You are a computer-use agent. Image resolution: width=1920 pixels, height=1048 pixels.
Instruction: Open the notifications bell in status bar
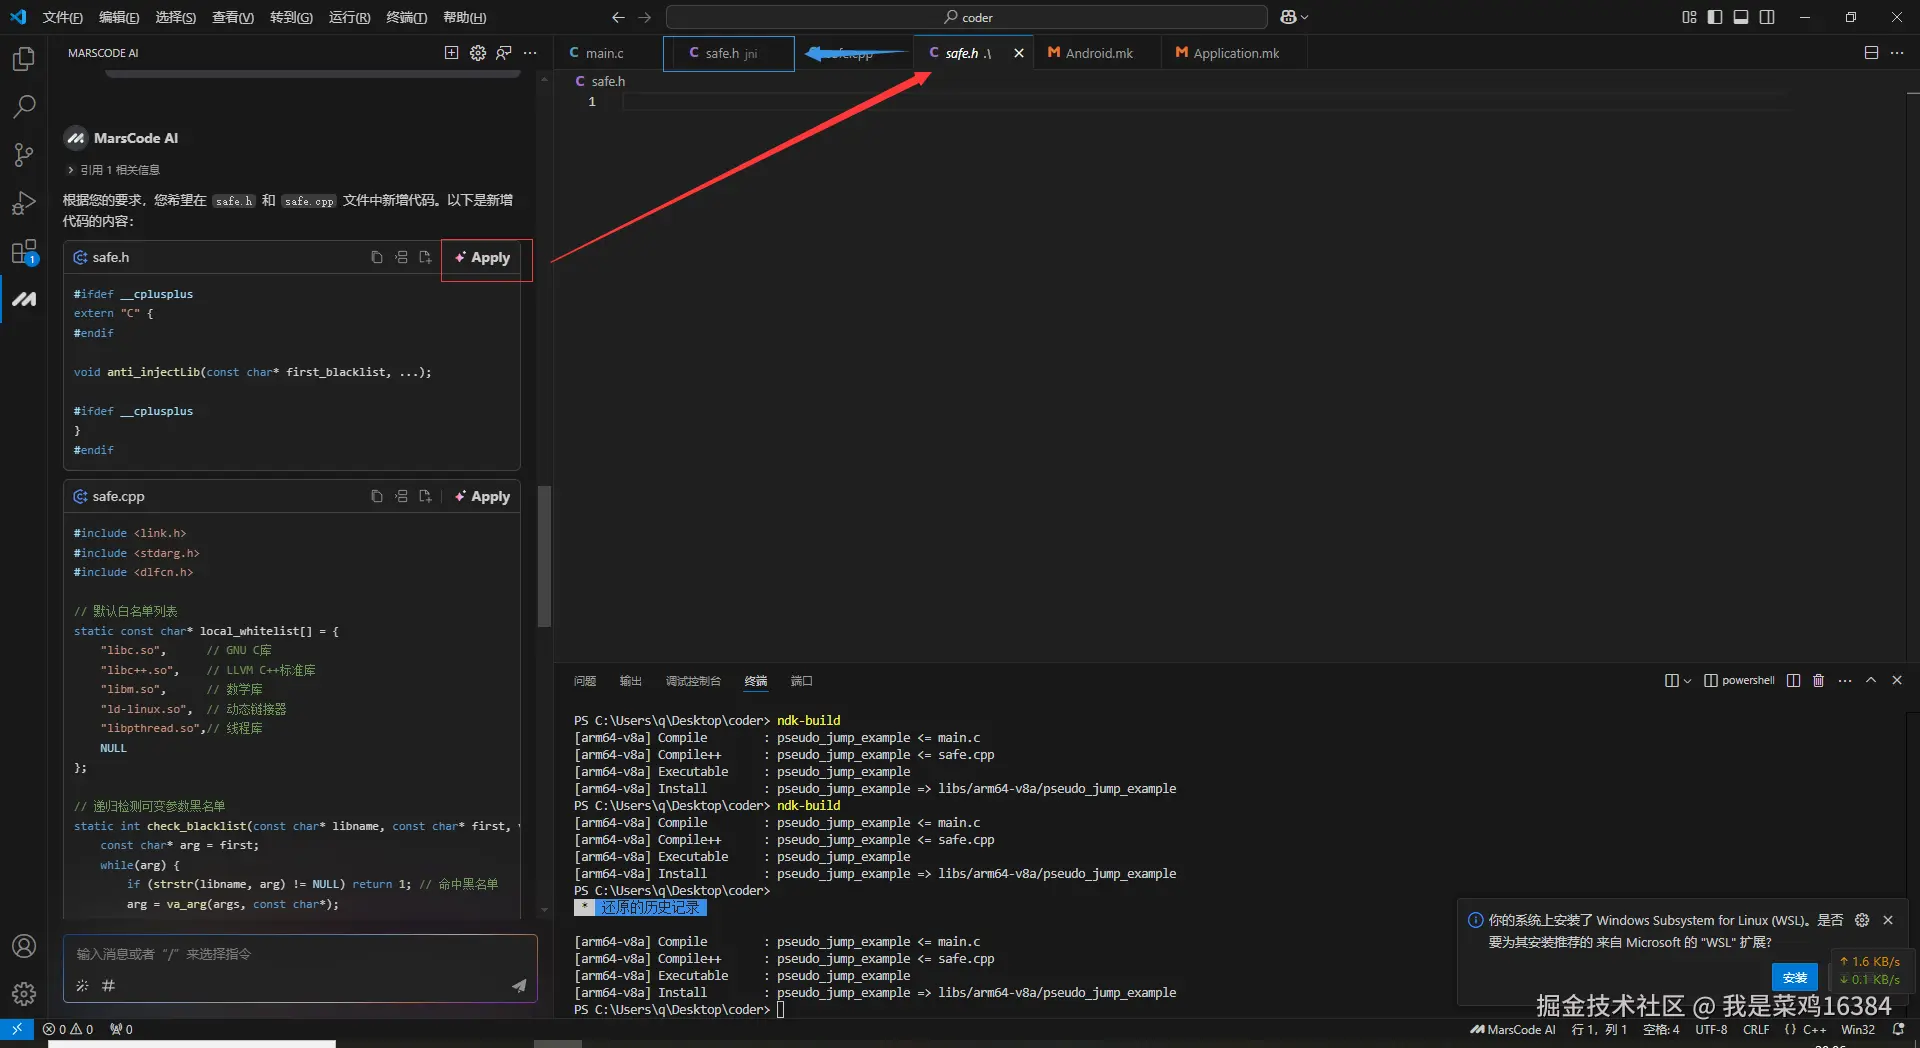pyautogui.click(x=1898, y=1029)
